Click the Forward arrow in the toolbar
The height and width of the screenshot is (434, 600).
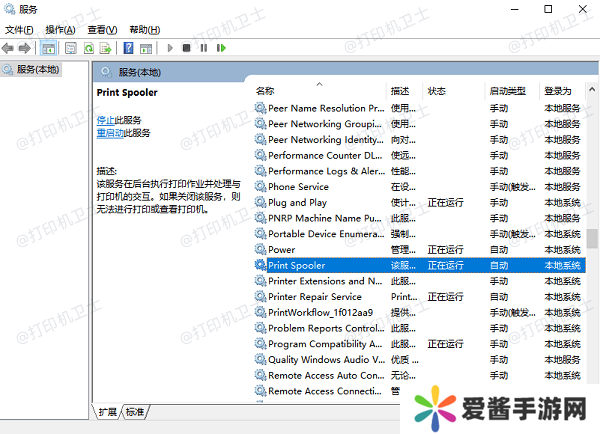point(25,48)
